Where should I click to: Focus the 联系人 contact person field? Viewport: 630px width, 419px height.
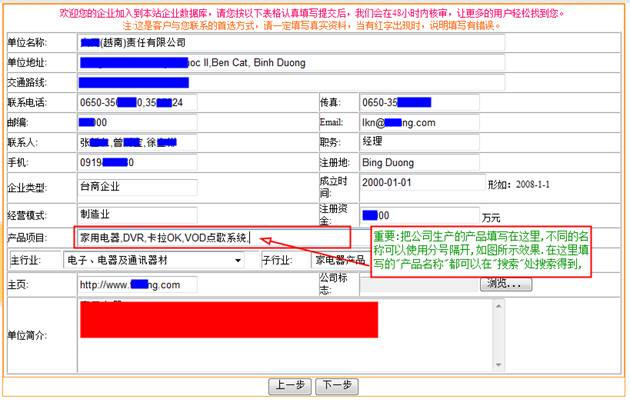[x=136, y=142]
